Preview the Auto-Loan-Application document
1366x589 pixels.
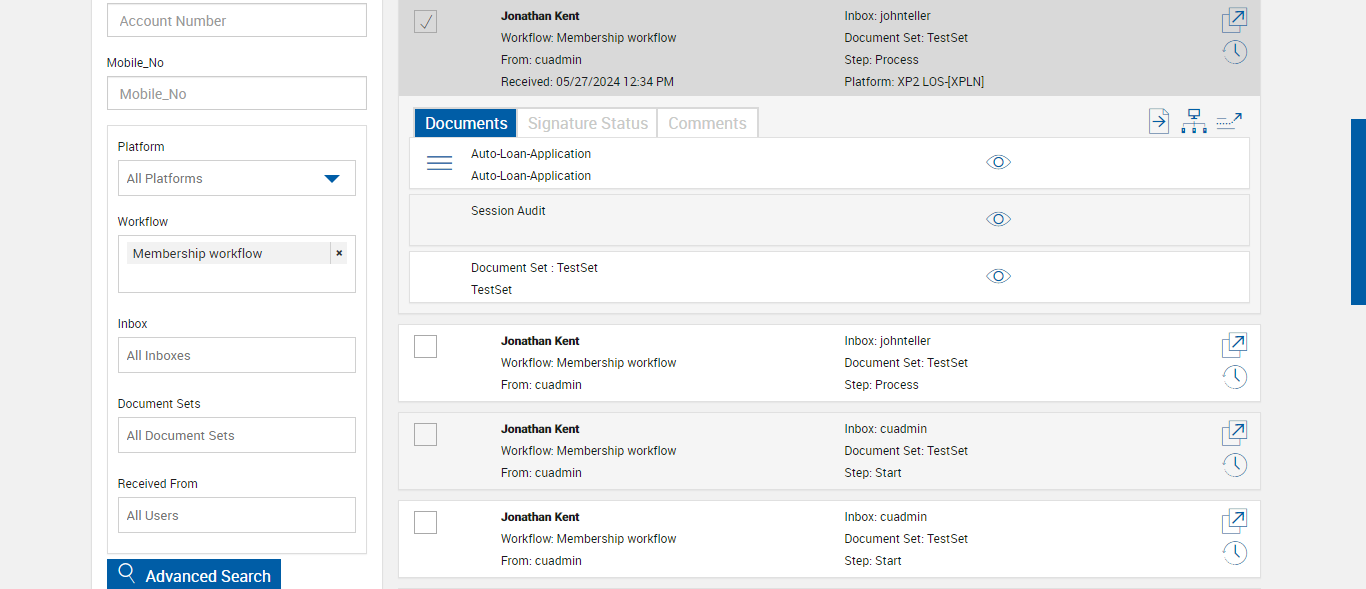(998, 162)
